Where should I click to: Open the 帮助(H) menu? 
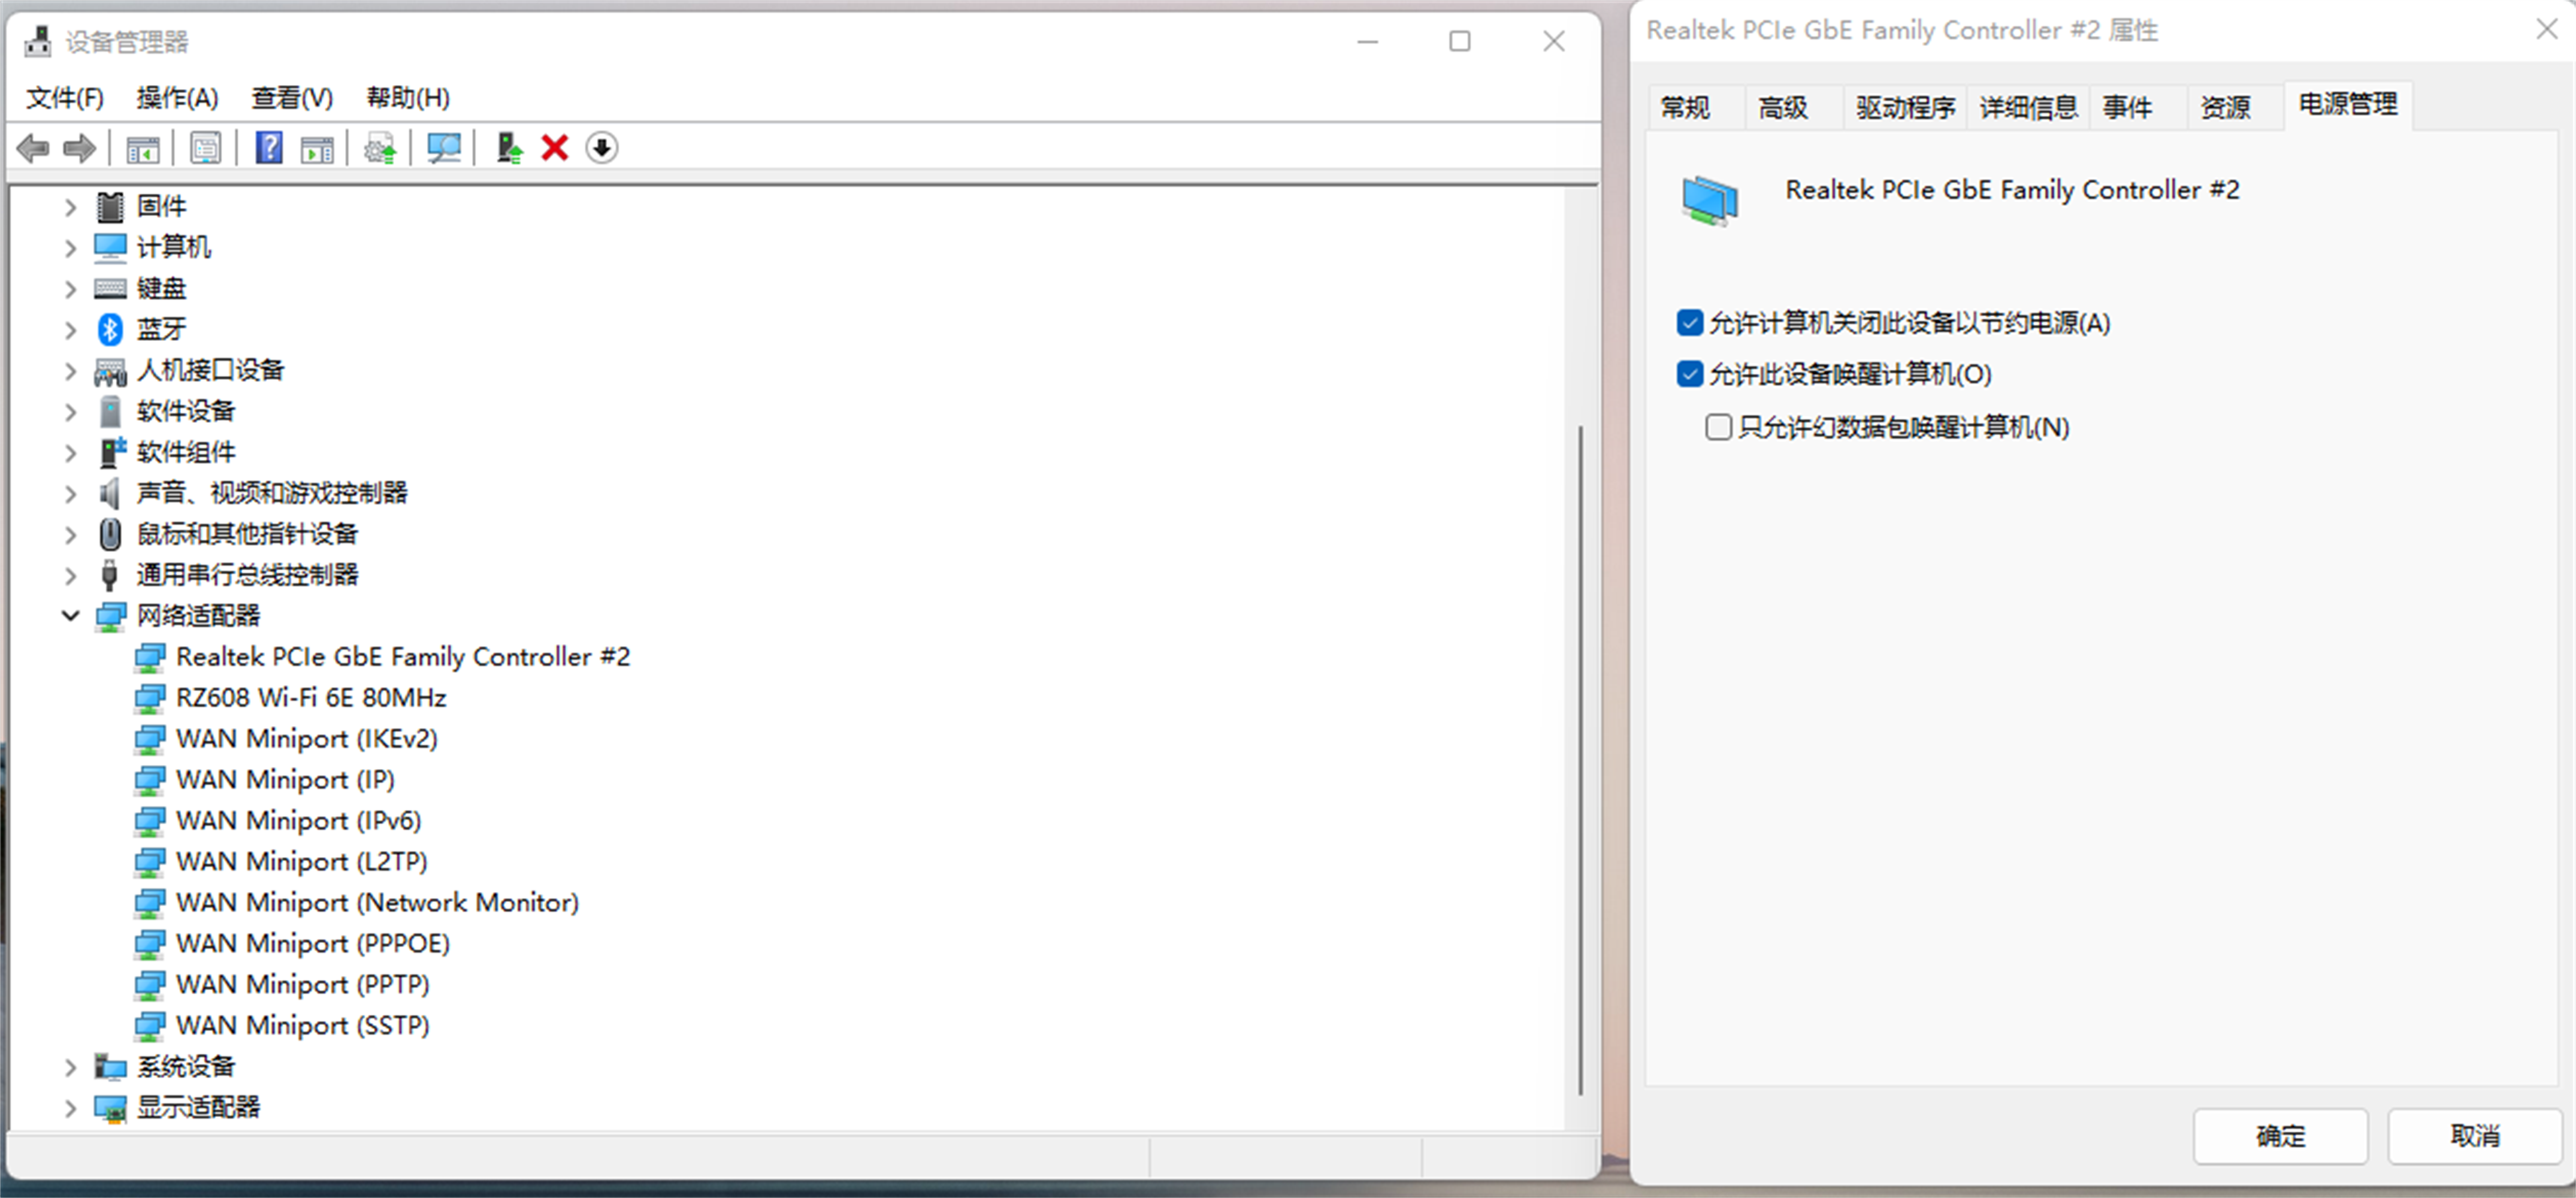[408, 98]
